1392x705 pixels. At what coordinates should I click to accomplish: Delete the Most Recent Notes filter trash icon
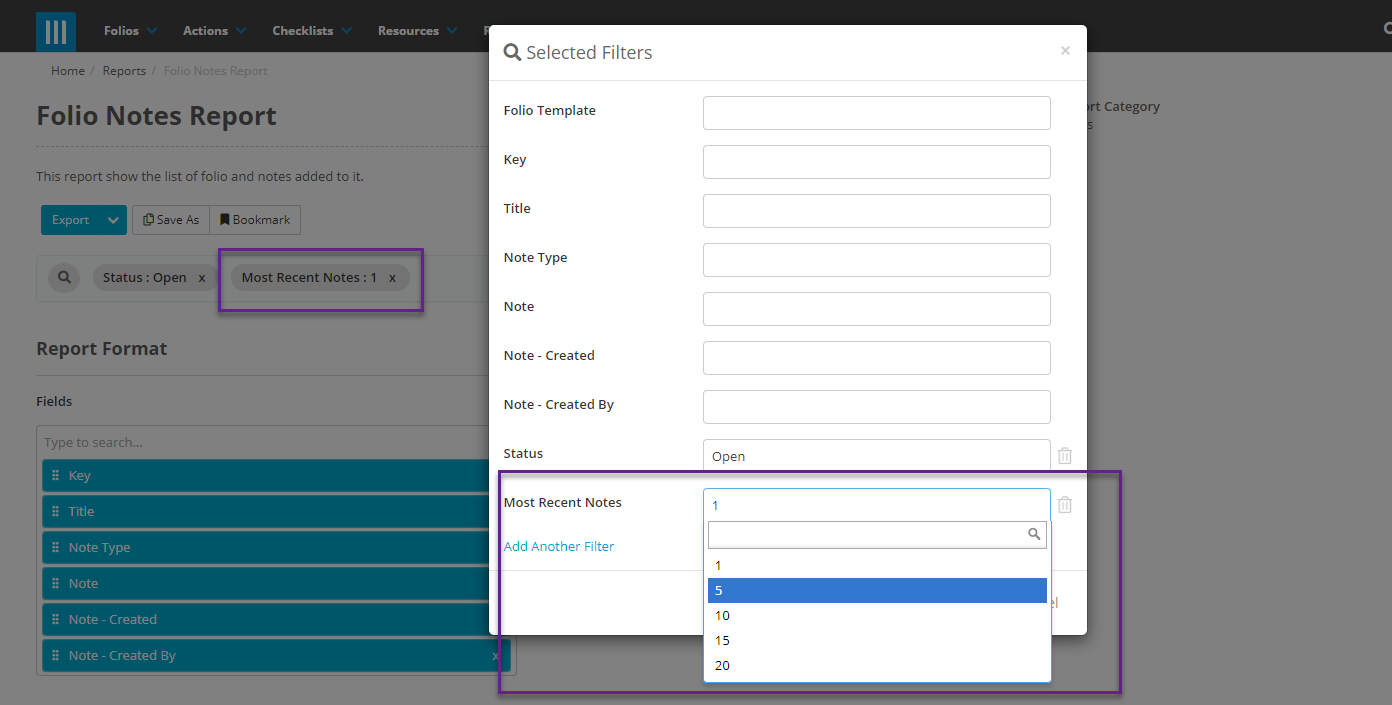(x=1064, y=504)
